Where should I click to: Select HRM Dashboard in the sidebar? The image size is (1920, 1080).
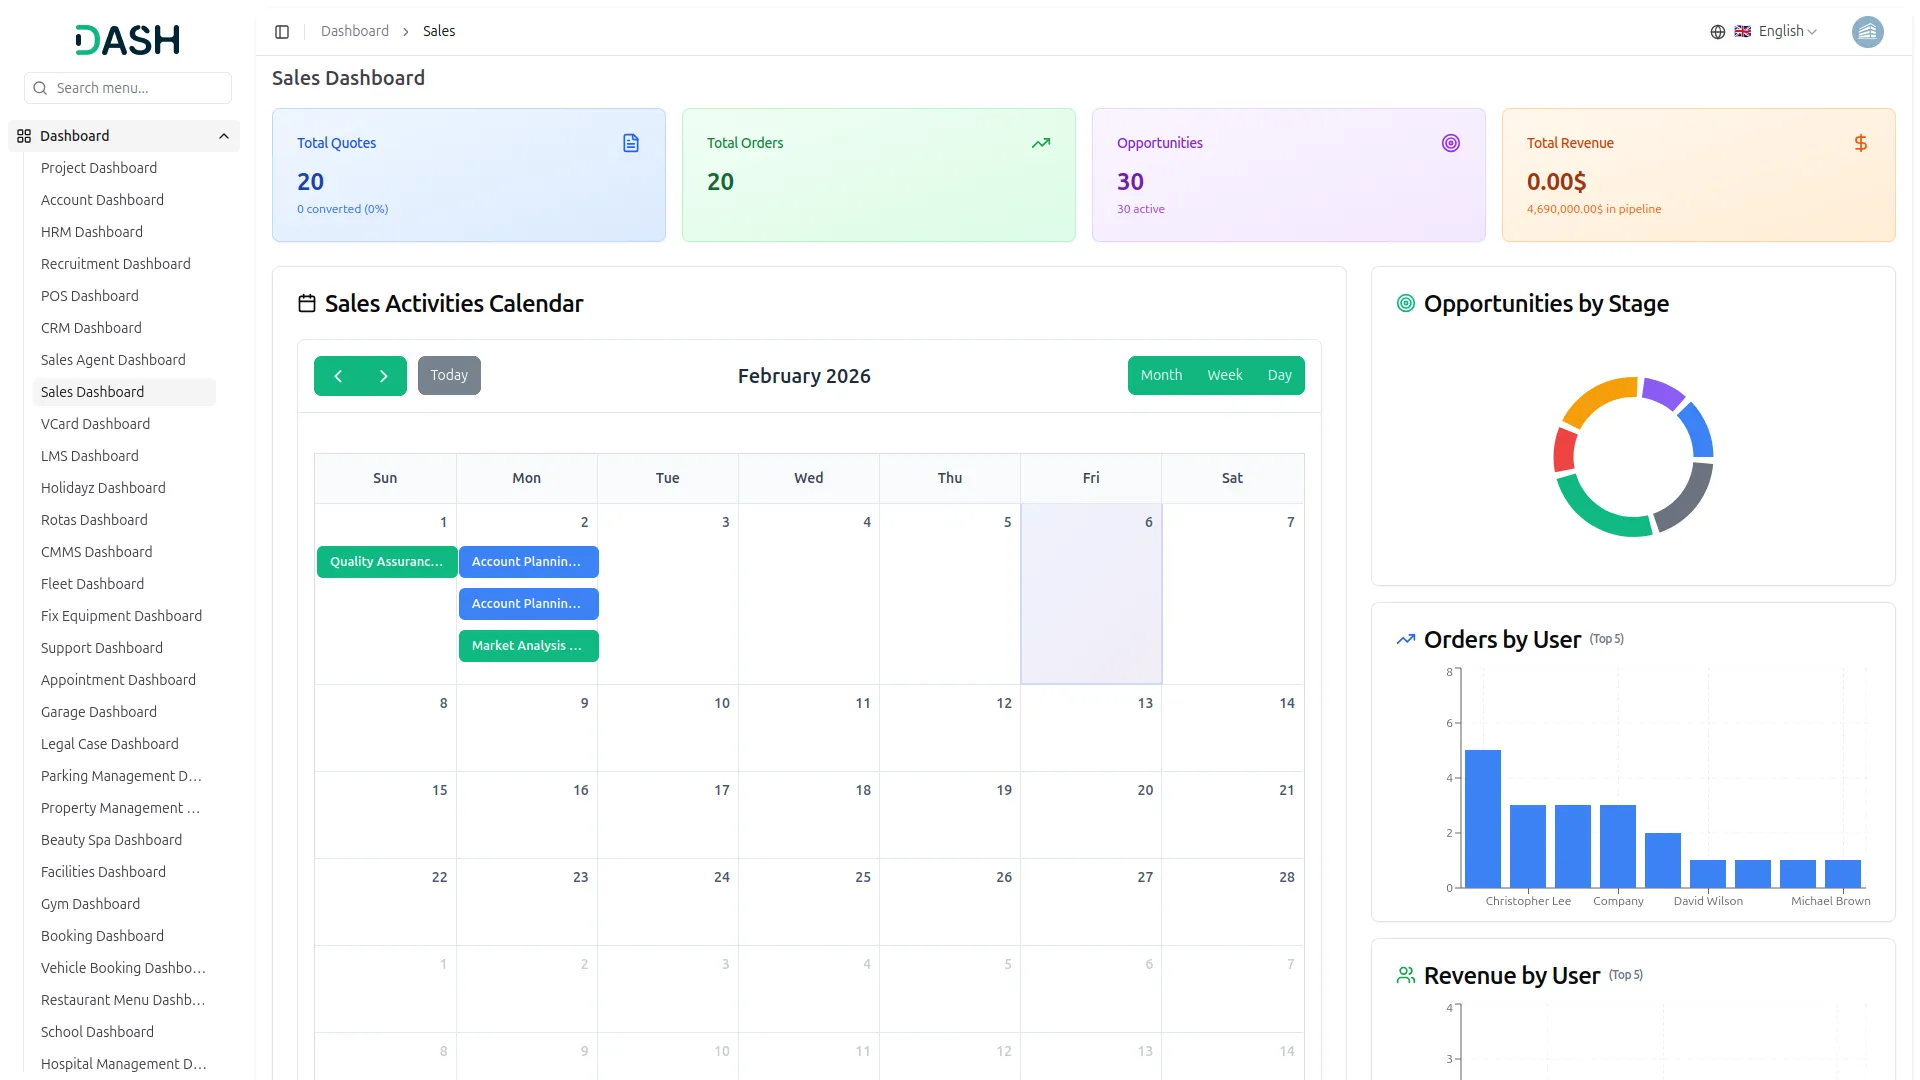click(92, 232)
